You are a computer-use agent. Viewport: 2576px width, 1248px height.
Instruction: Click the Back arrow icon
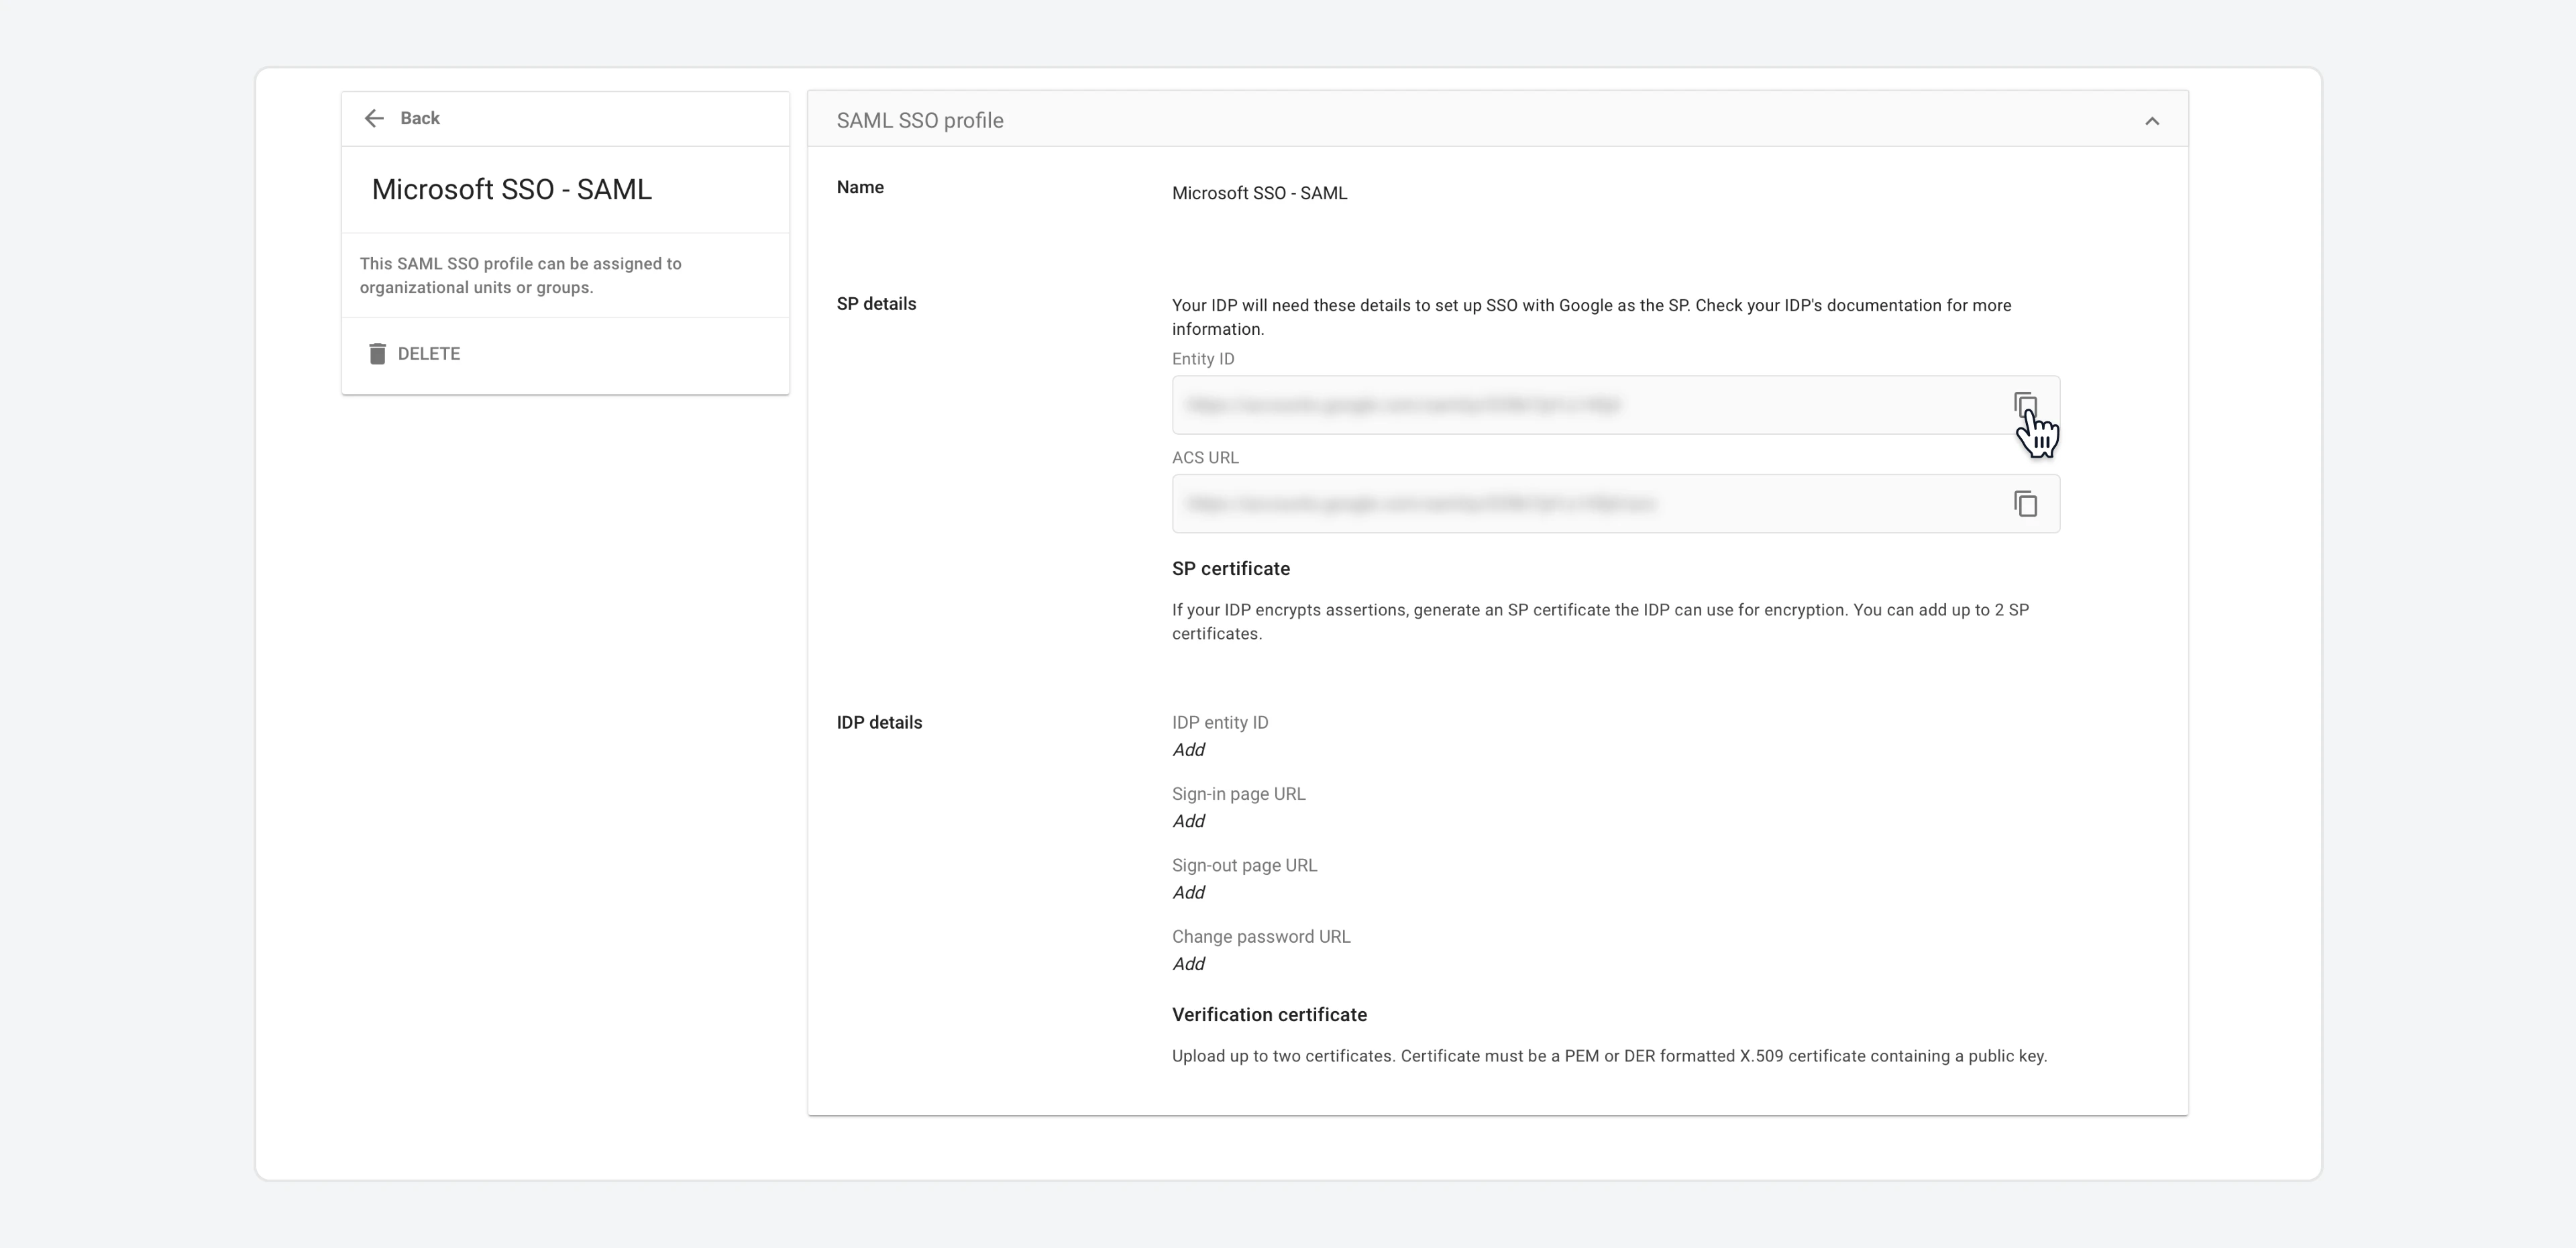pyautogui.click(x=374, y=119)
